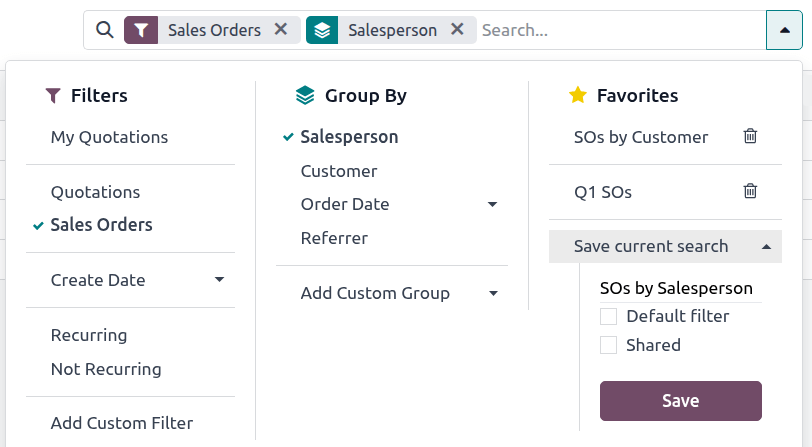Group records by Customer

coord(339,171)
